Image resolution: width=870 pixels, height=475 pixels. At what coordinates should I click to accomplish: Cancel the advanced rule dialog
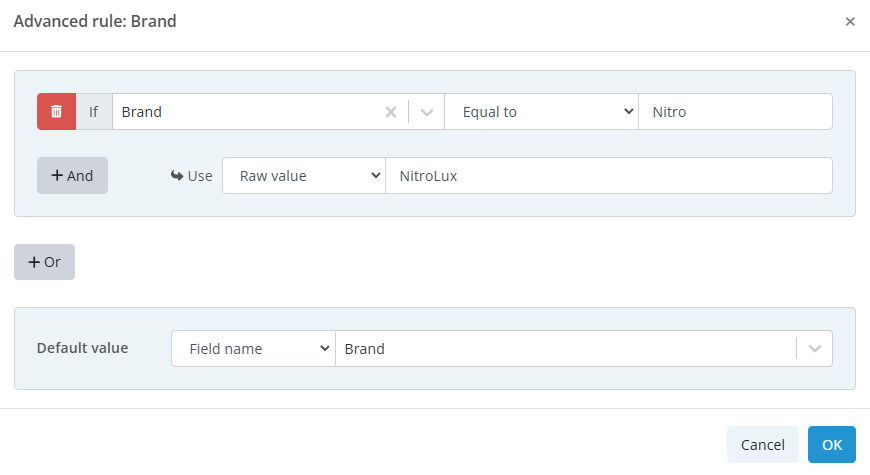coord(762,444)
